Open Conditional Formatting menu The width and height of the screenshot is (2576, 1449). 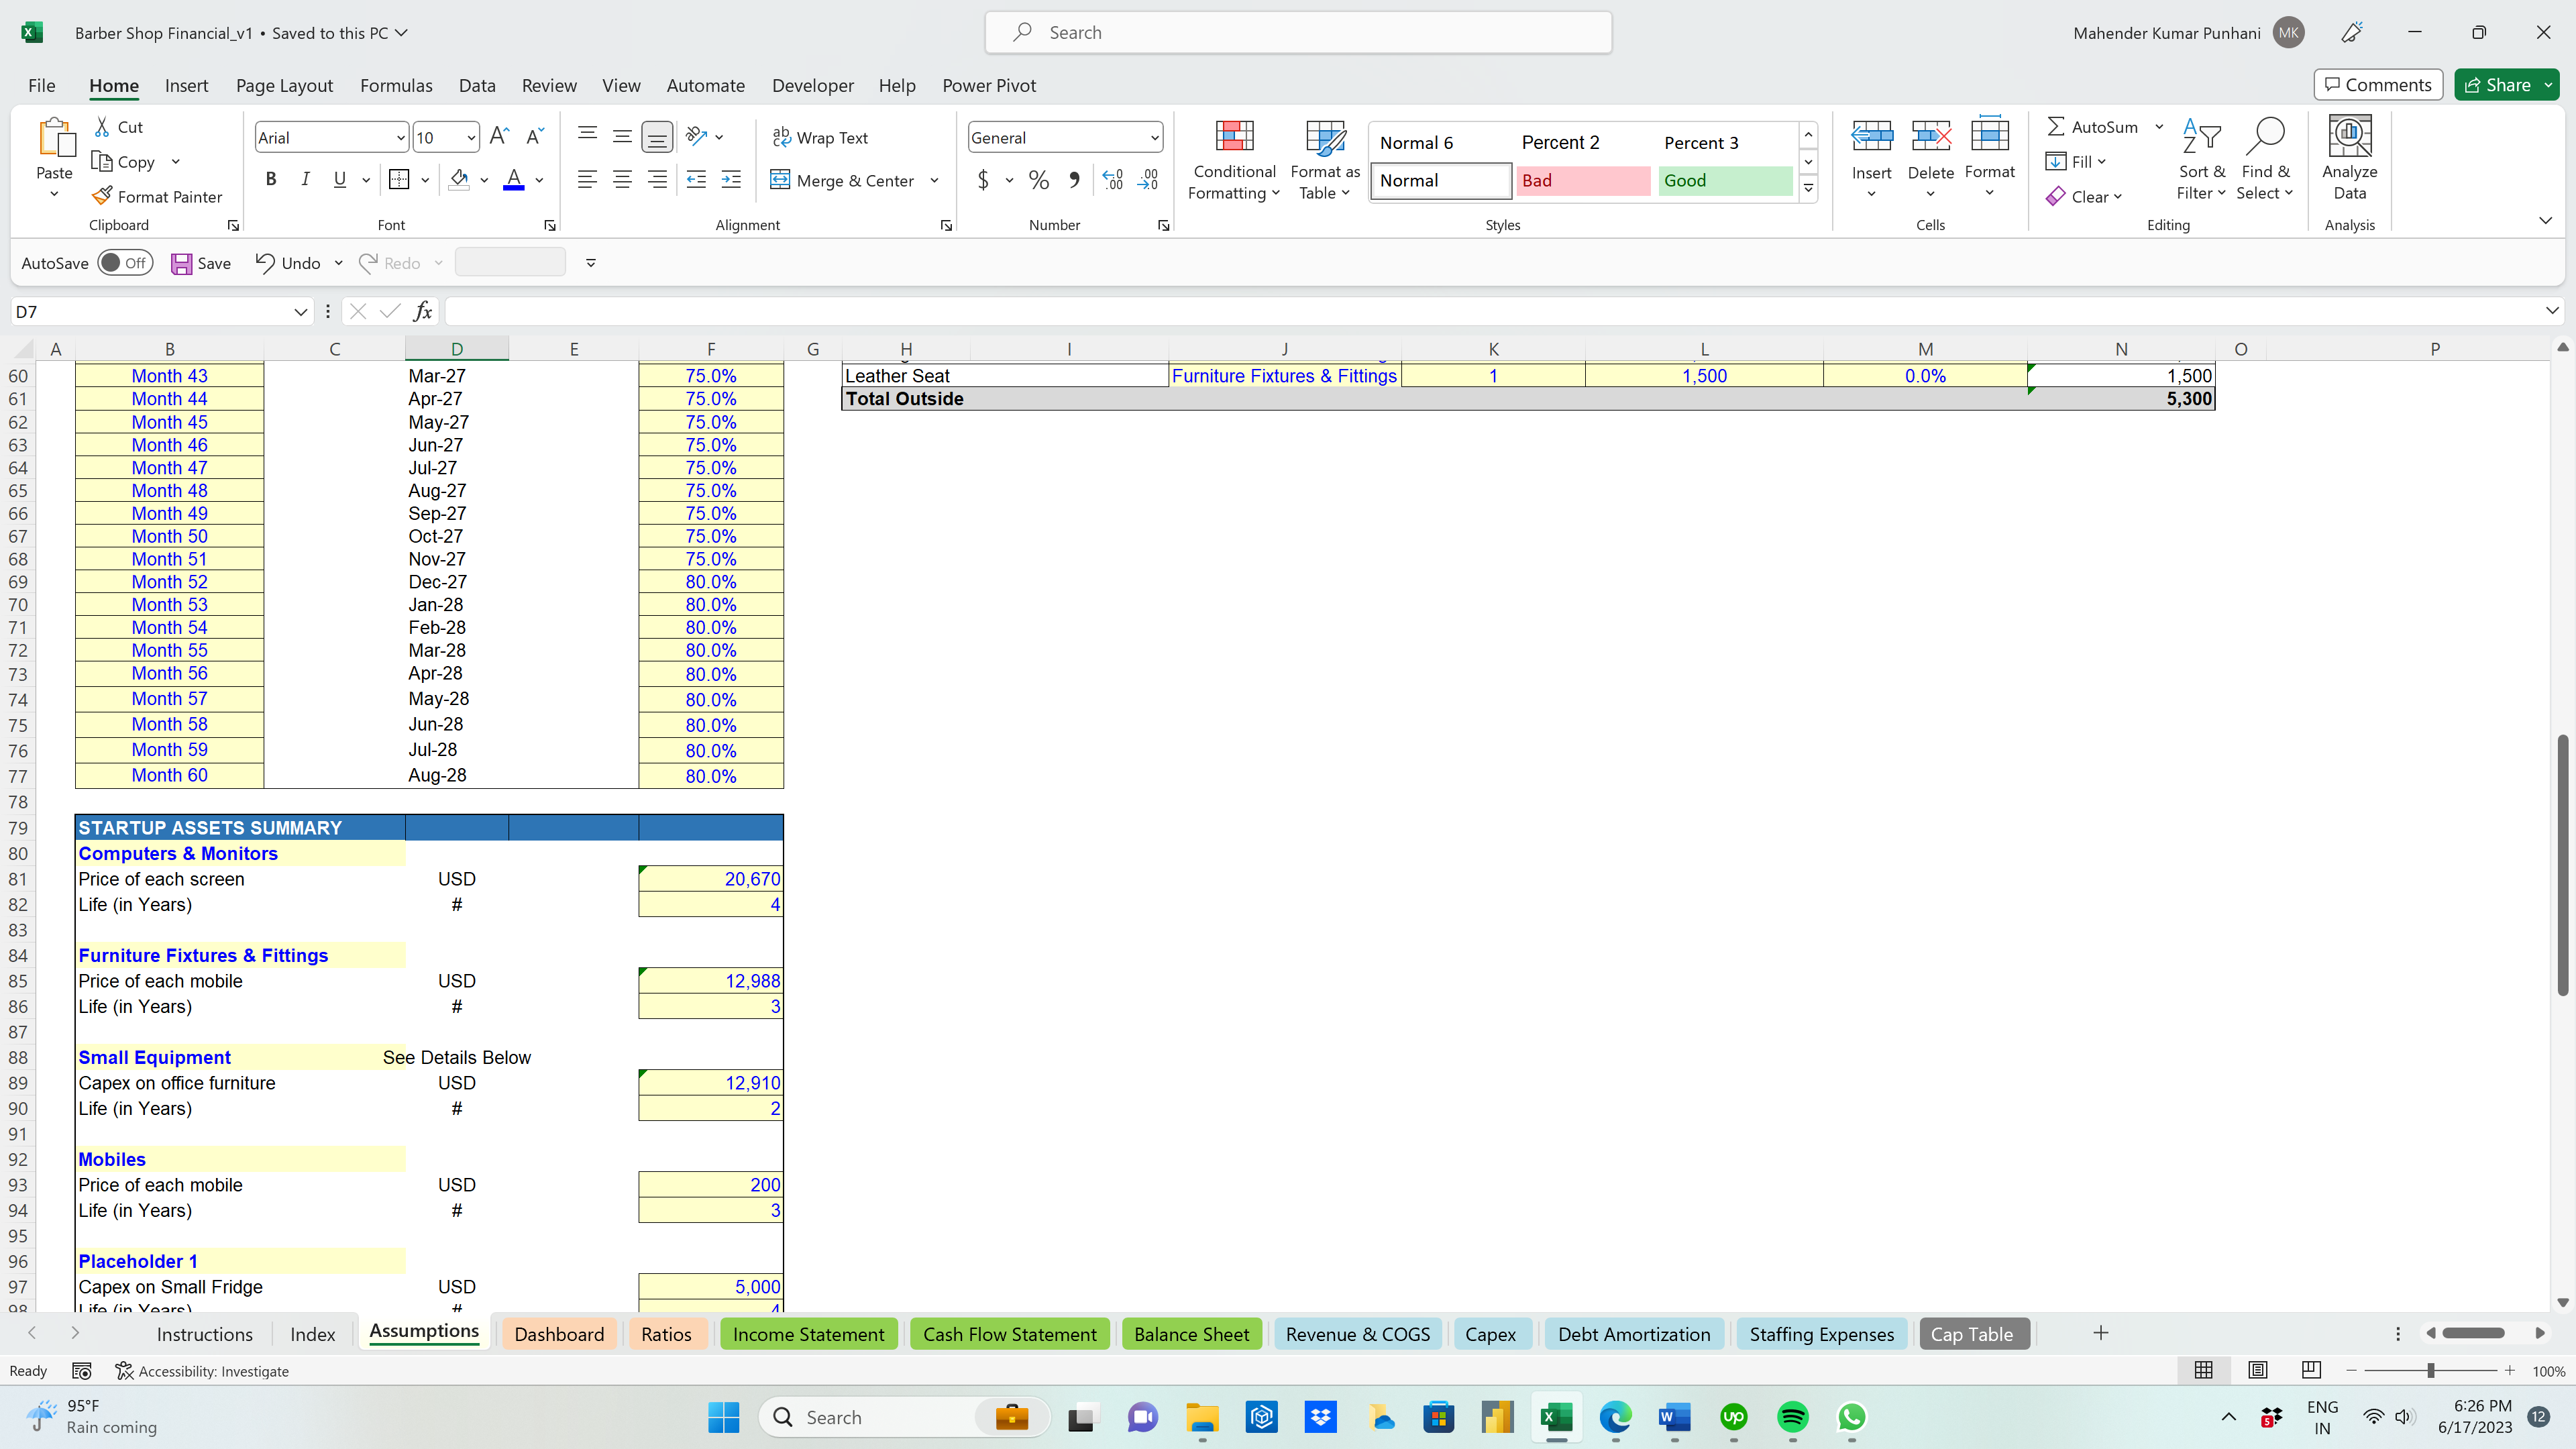point(1234,160)
